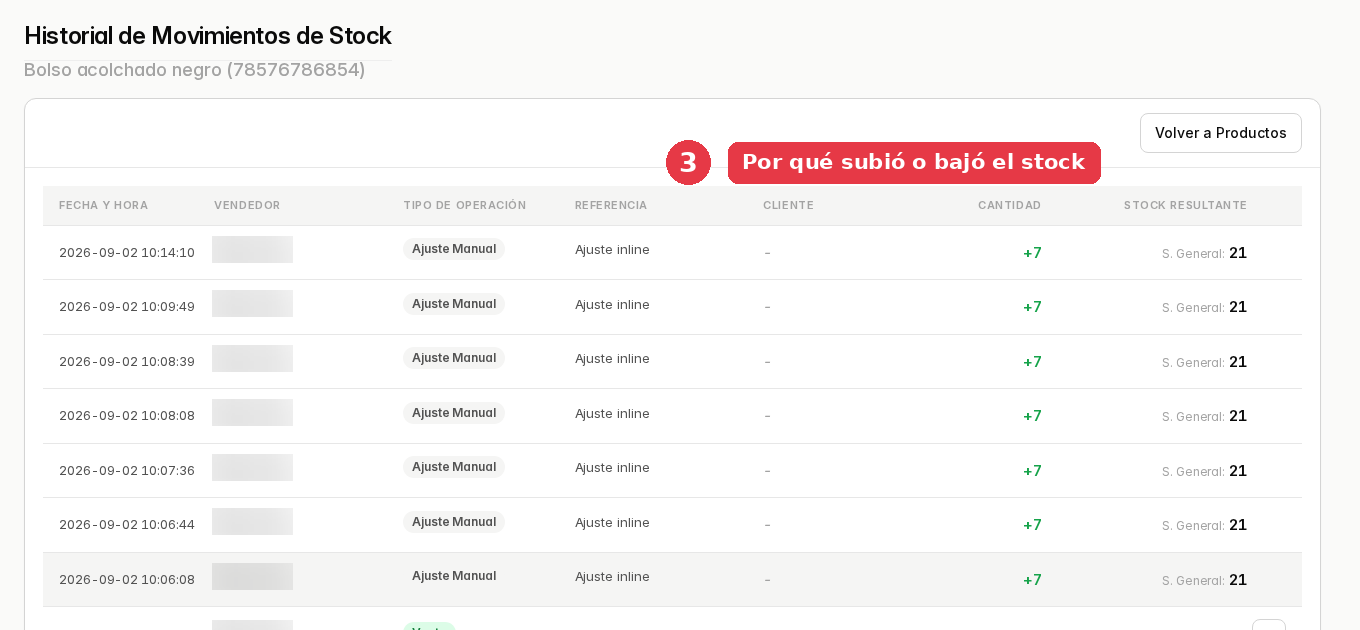
Task: Click the TIPO DE OPERACIÓN column header
Action: point(465,205)
